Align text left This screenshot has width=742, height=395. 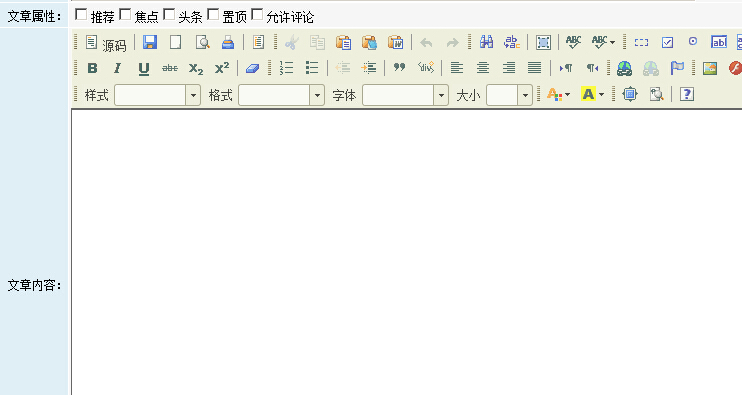457,68
